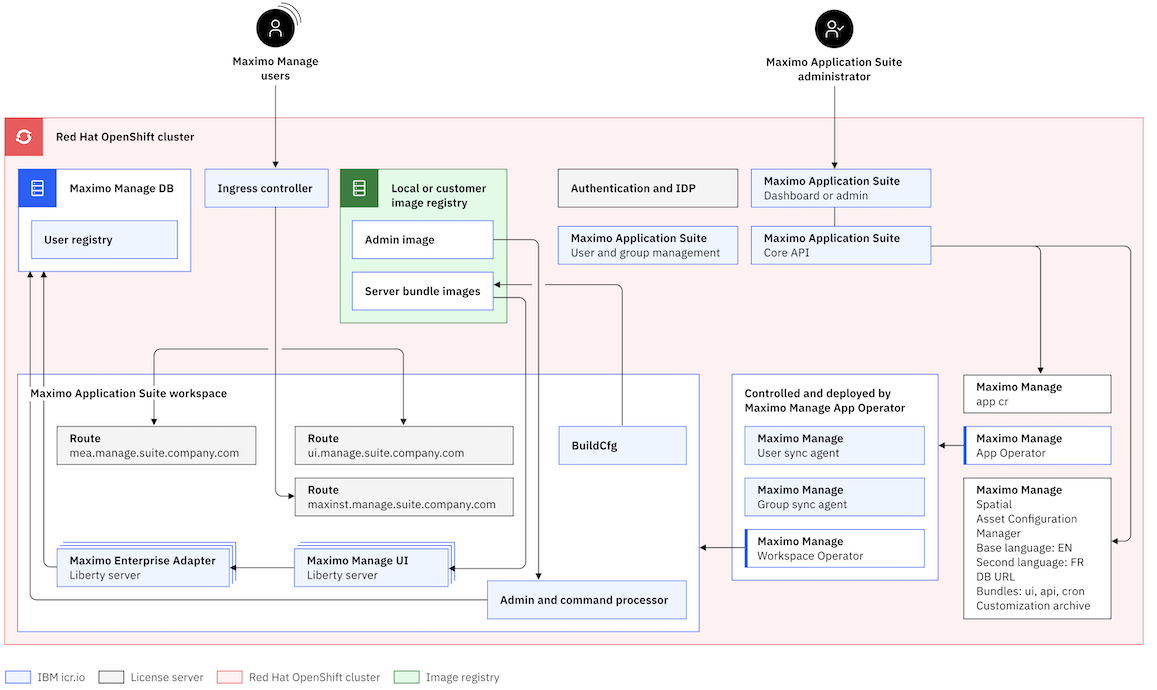Click 'Bundles: ui, api, cron' text line
The image size is (1157, 690).
click(x=1031, y=591)
